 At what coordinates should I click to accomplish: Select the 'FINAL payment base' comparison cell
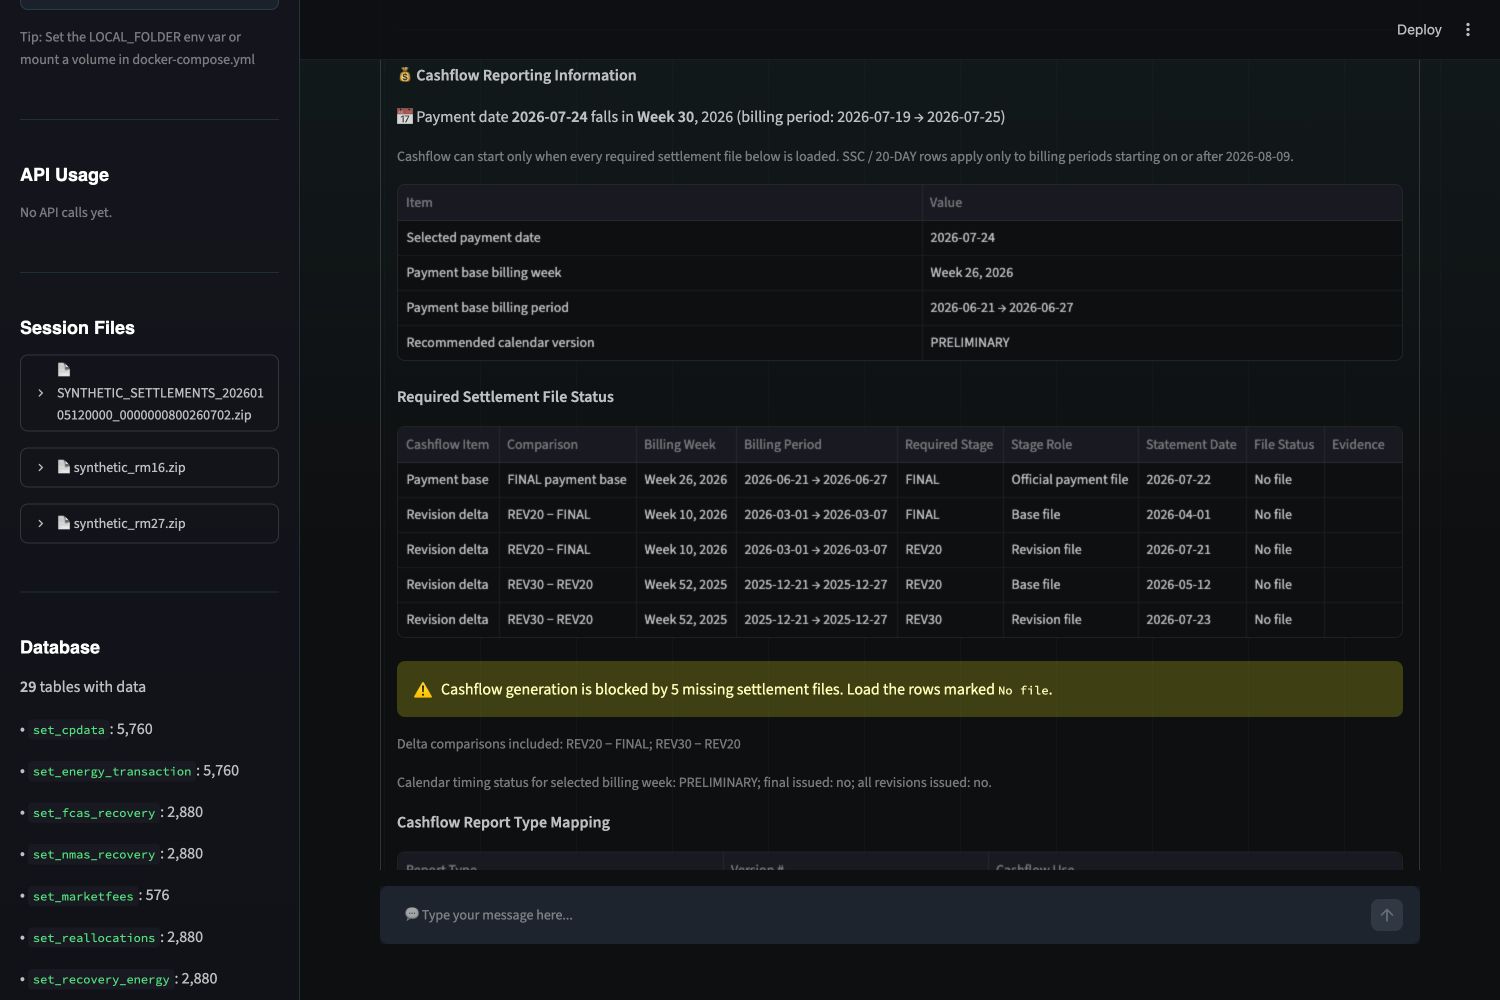coord(567,480)
